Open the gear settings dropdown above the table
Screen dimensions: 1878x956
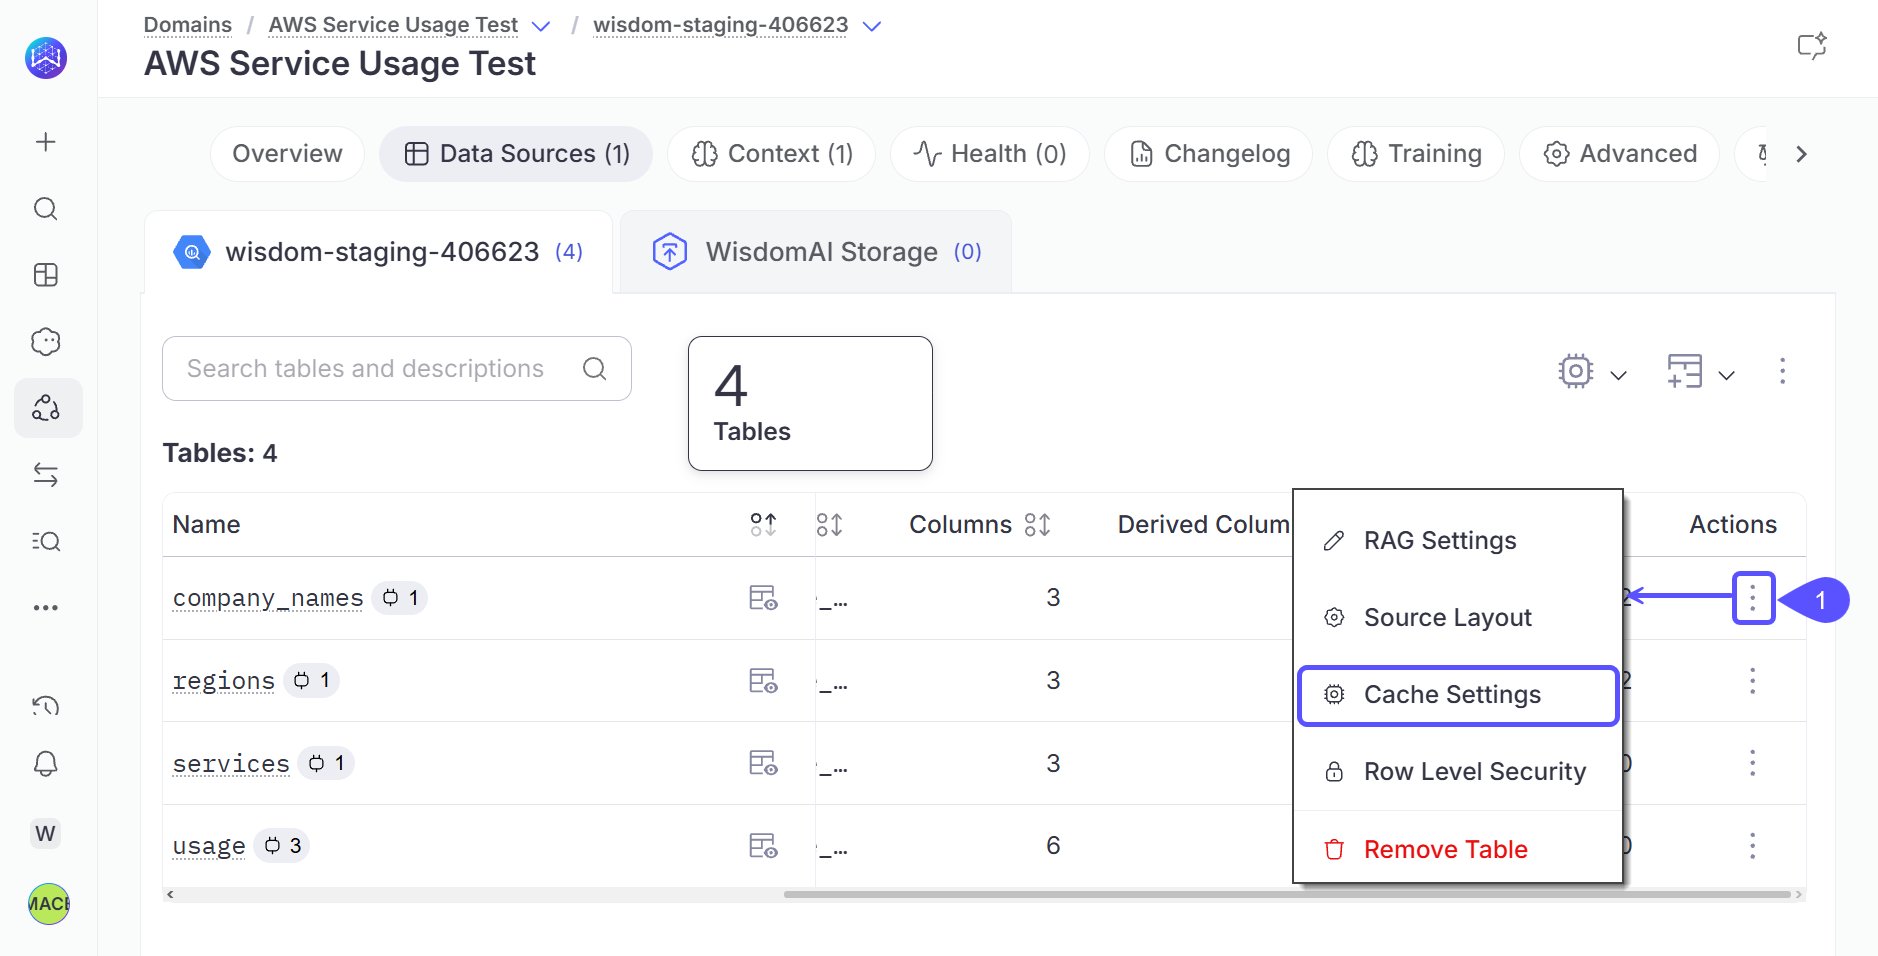tap(1592, 371)
